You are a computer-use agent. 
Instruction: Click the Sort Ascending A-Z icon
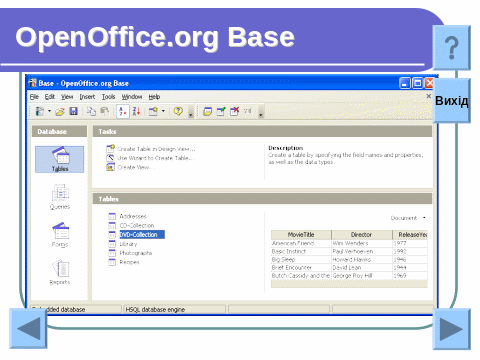(x=123, y=111)
